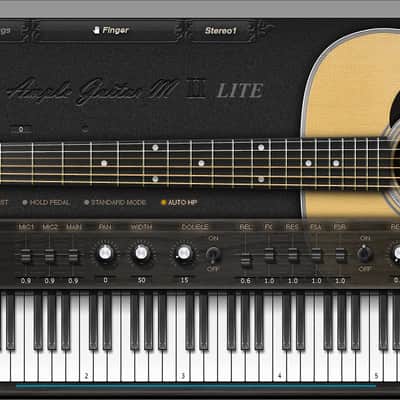The image size is (400, 400).
Task: Click the PAN value 0
Action: pyautogui.click(x=105, y=280)
